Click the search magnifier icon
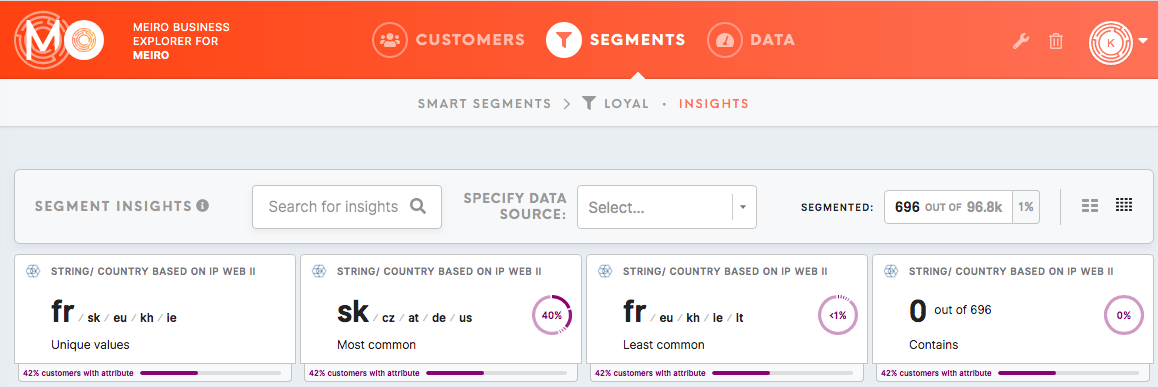 pos(418,206)
